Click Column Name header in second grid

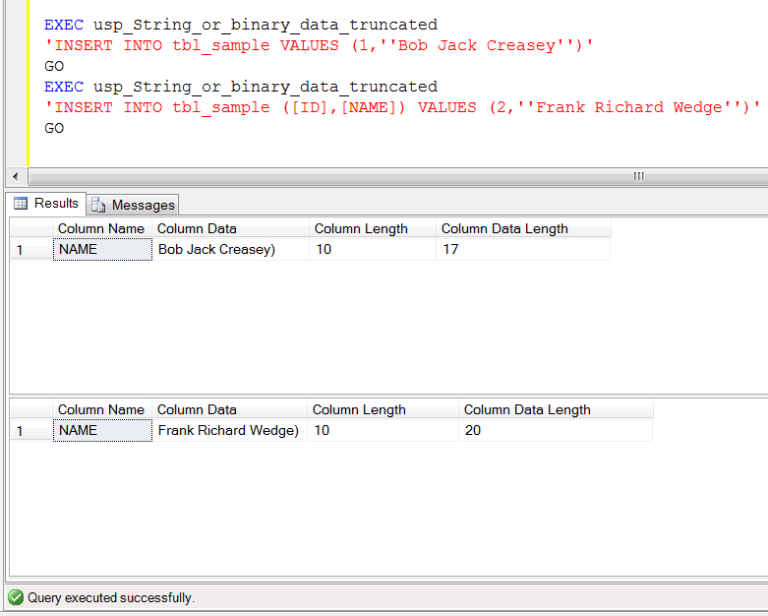102,410
